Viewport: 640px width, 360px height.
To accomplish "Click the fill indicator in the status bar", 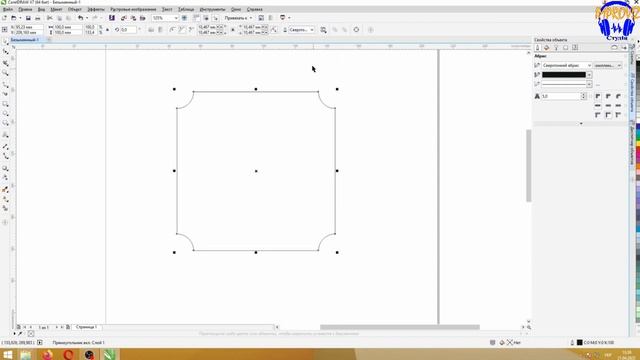I will coord(510,342).
